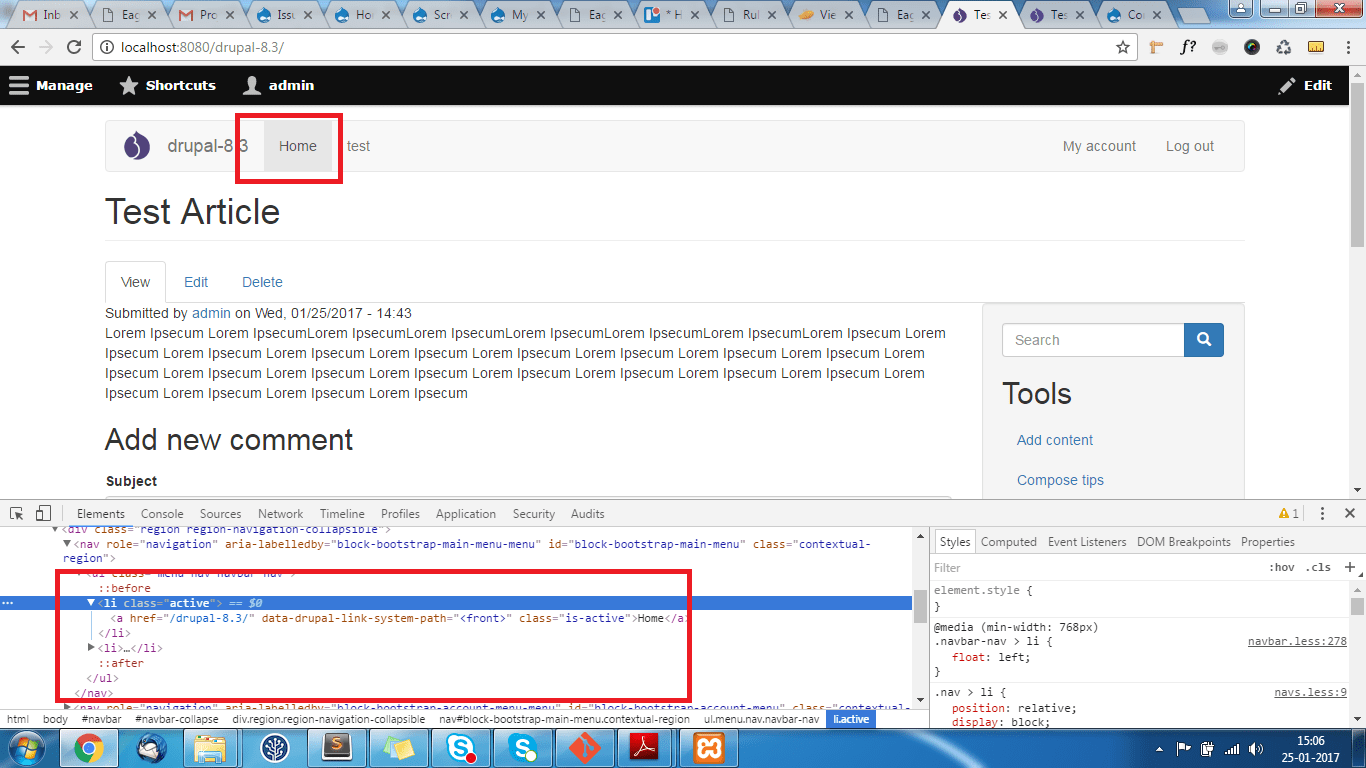Screen dimensions: 1366x768
Task: Toggle the .cls class editor
Action: click(x=1320, y=567)
